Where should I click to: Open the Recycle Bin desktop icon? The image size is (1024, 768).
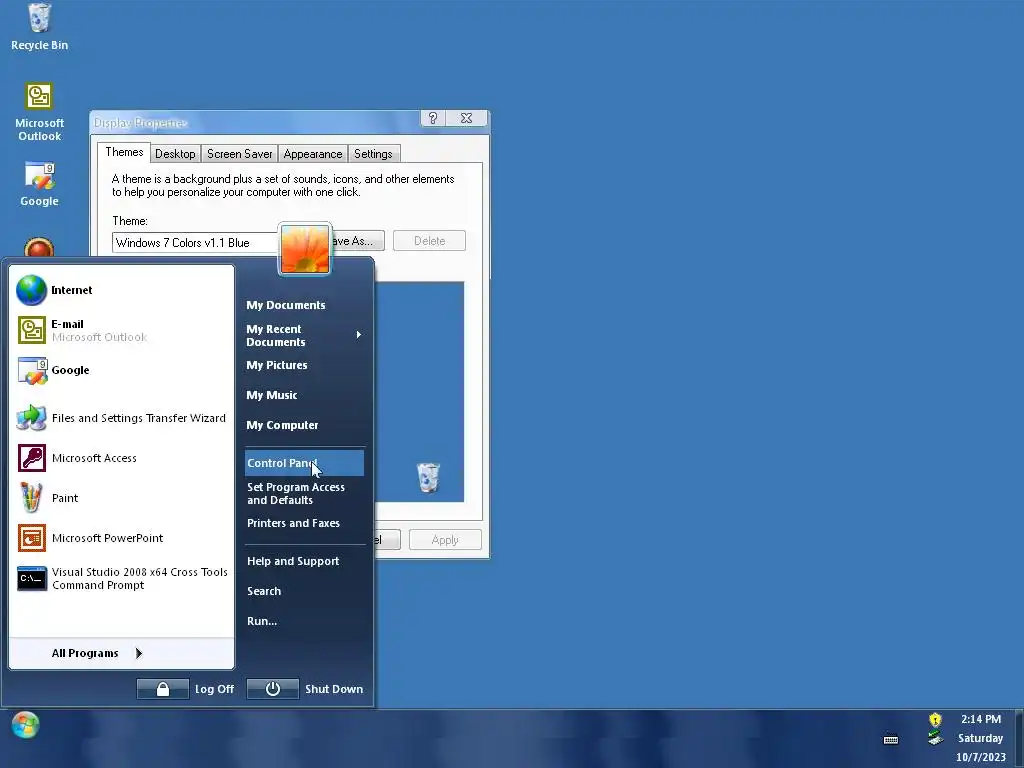click(39, 26)
